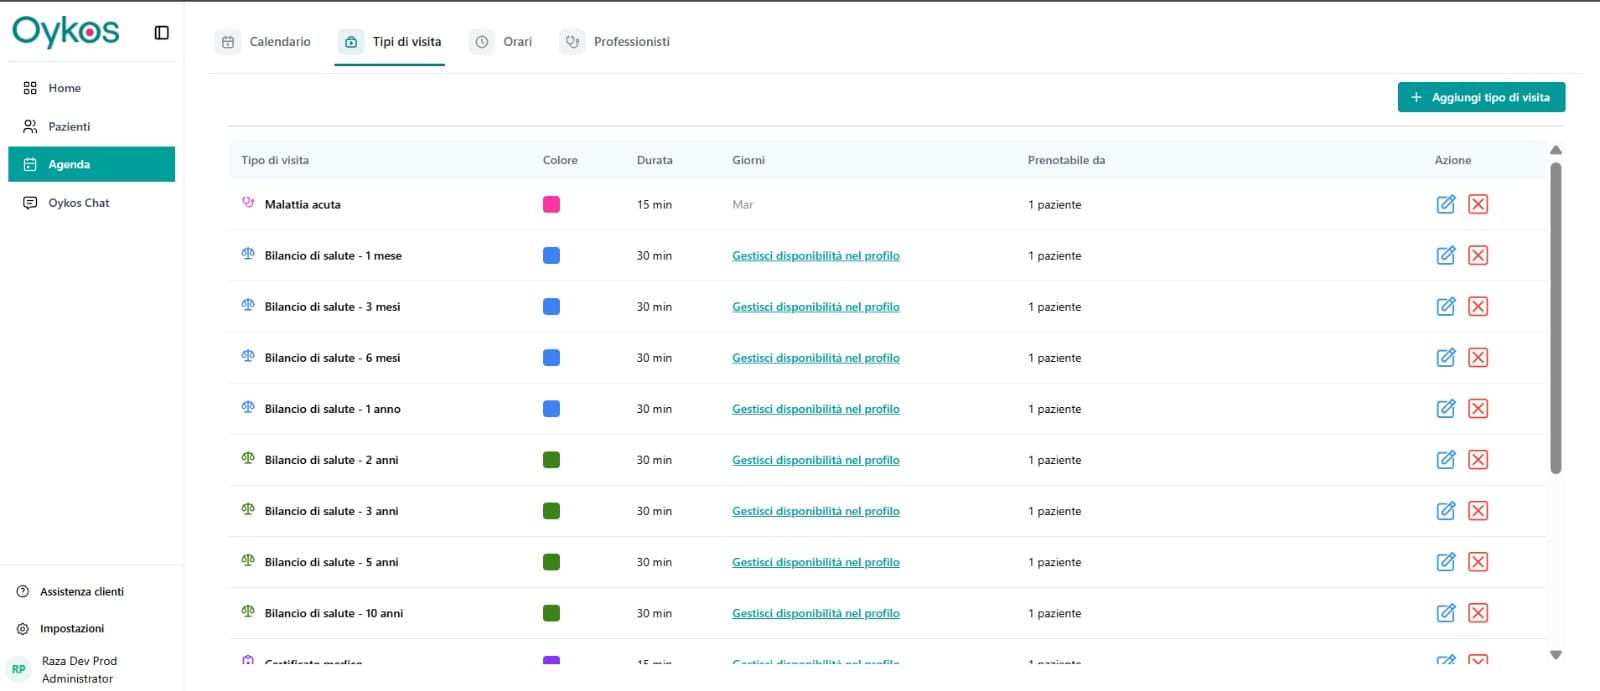Select the Tipi di visita tab
Viewport: 1600px width, 691px height.
click(x=391, y=42)
